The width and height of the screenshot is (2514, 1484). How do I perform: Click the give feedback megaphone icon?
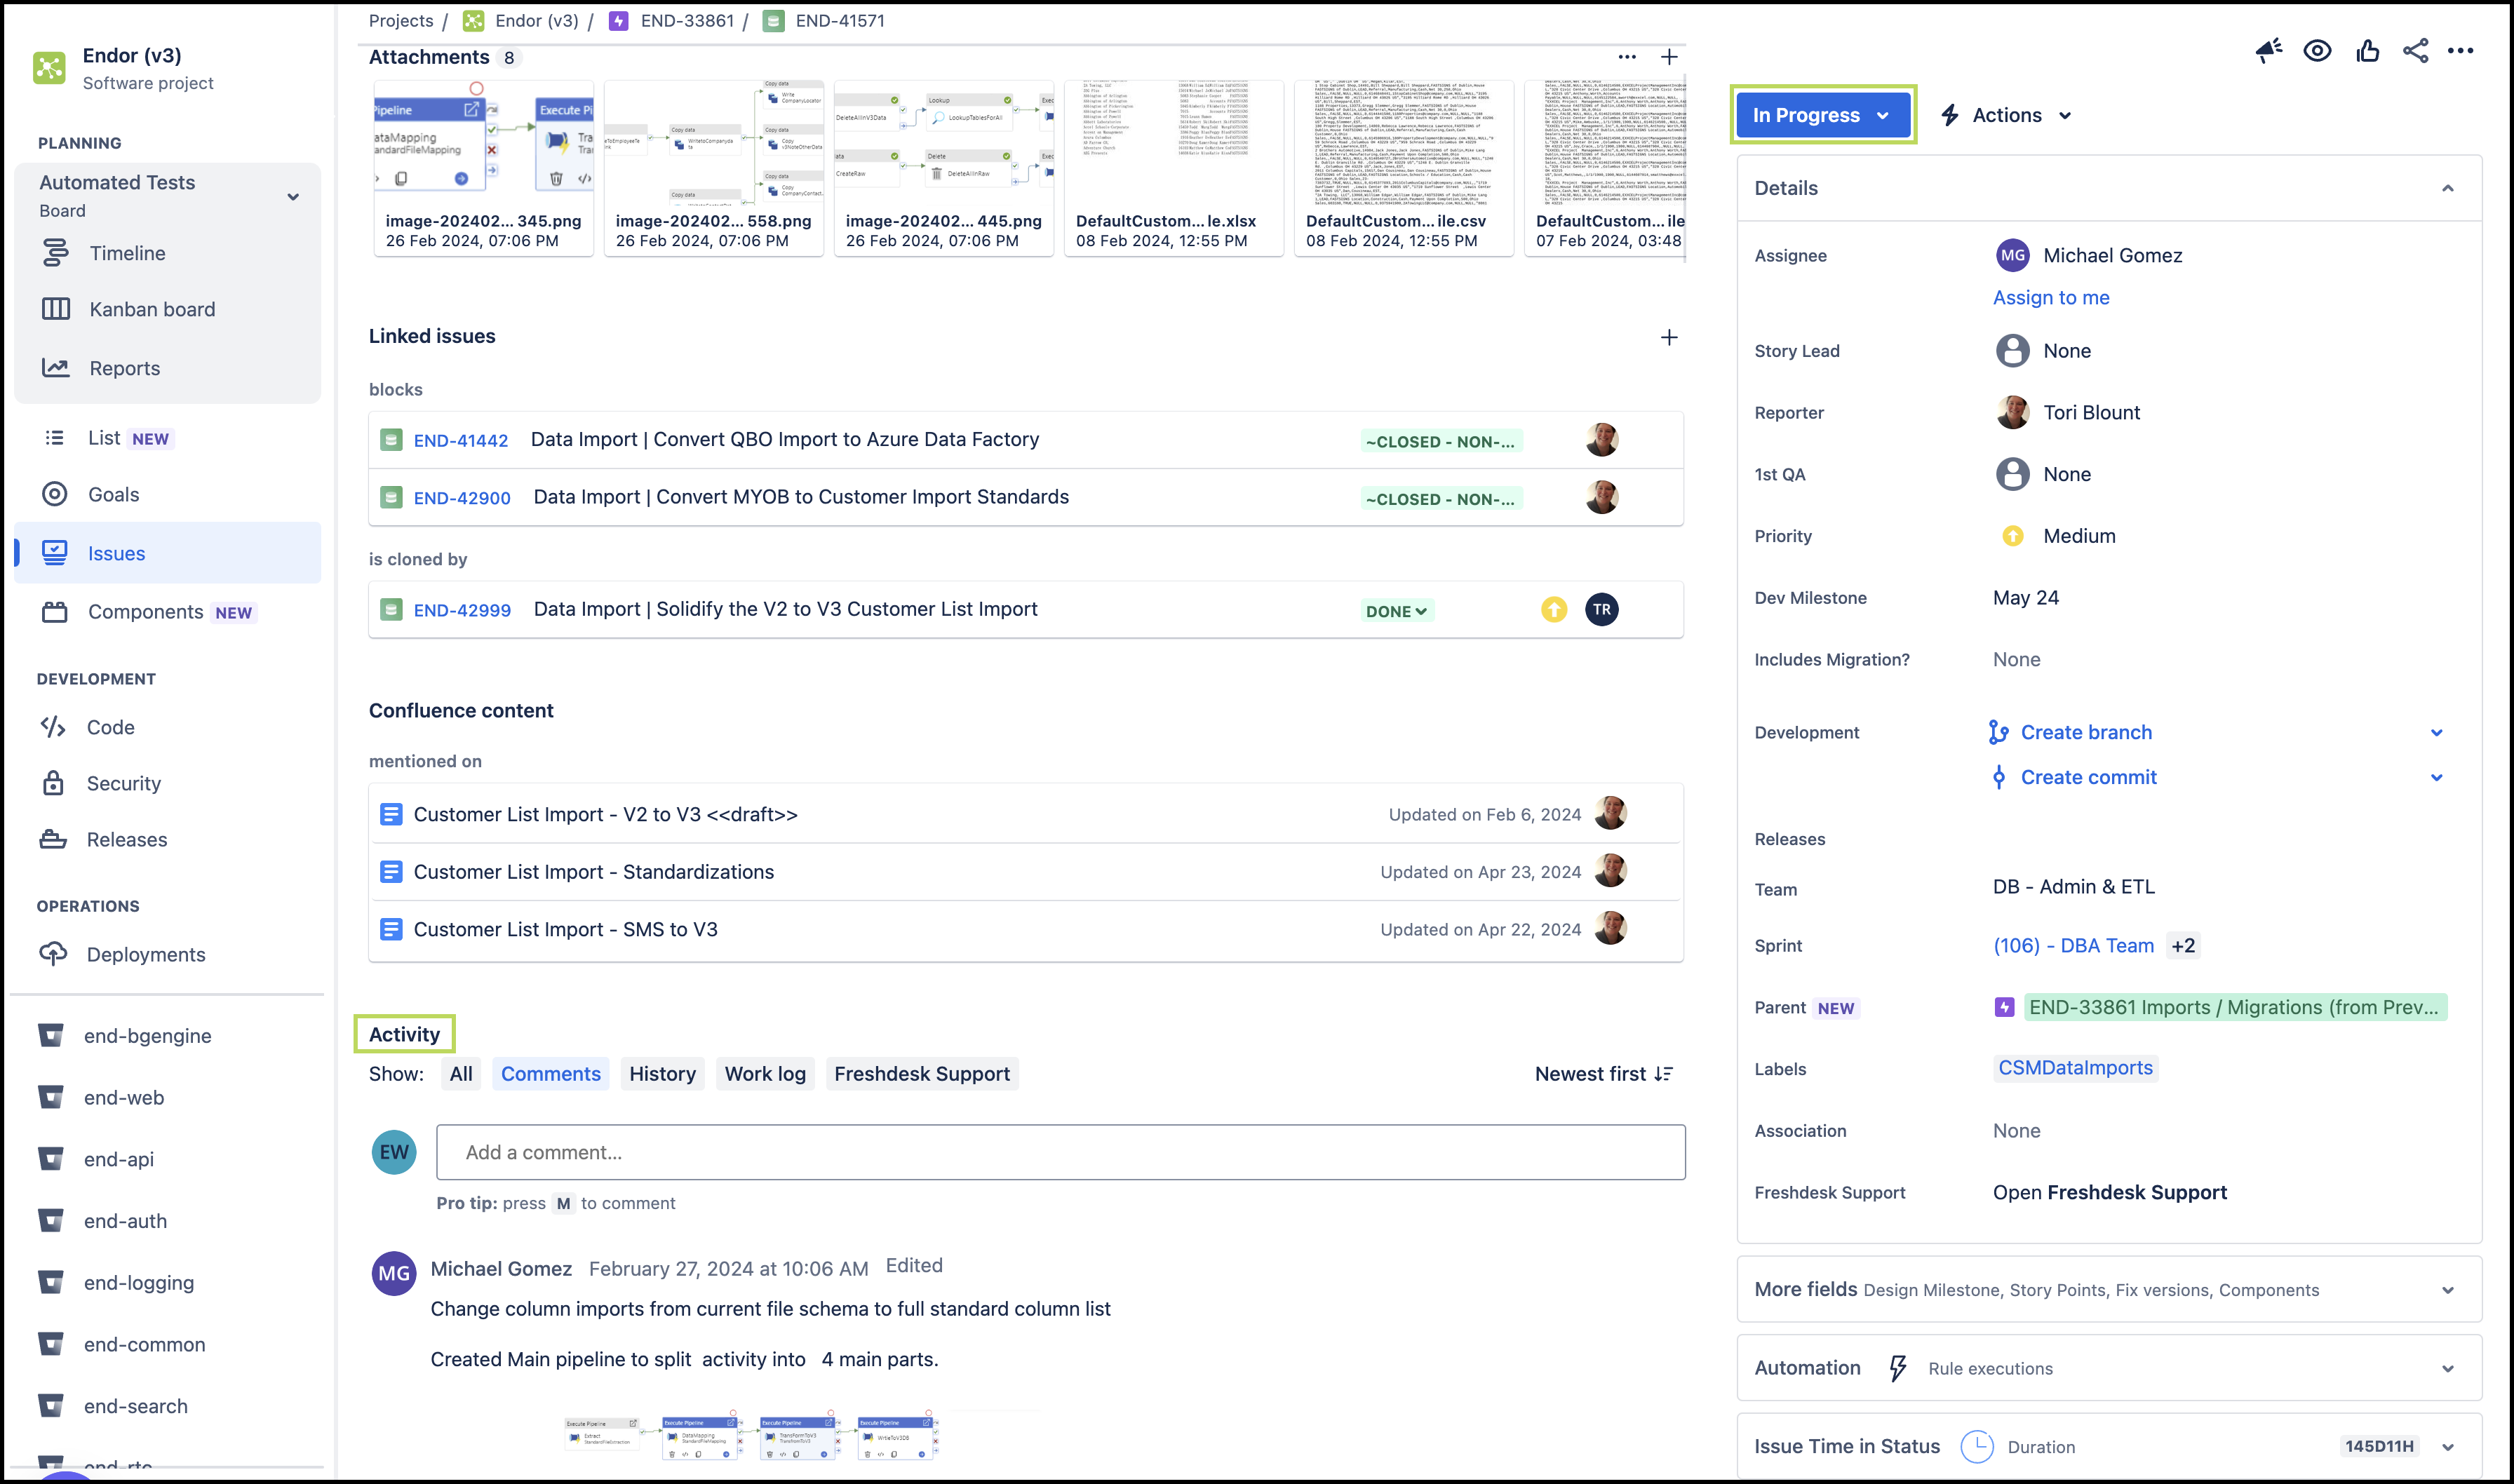(2268, 51)
